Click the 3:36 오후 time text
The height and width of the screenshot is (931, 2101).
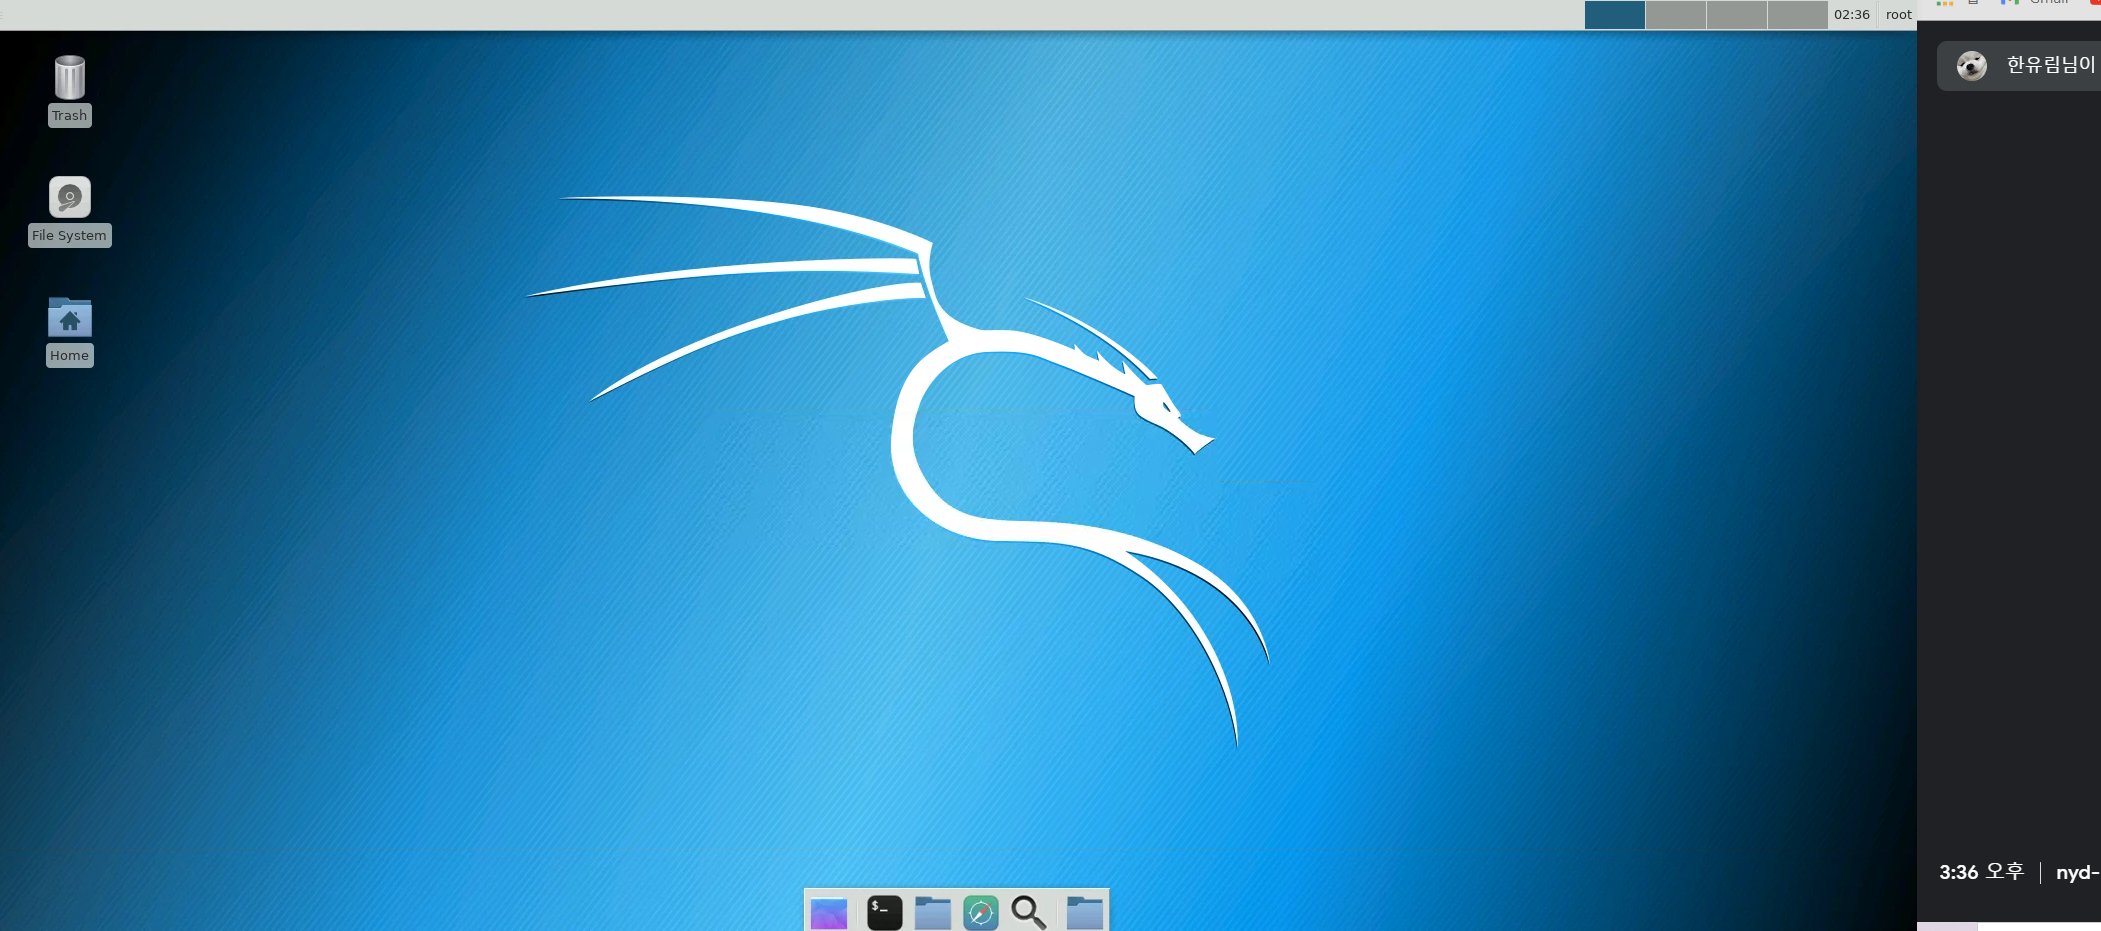(1981, 872)
